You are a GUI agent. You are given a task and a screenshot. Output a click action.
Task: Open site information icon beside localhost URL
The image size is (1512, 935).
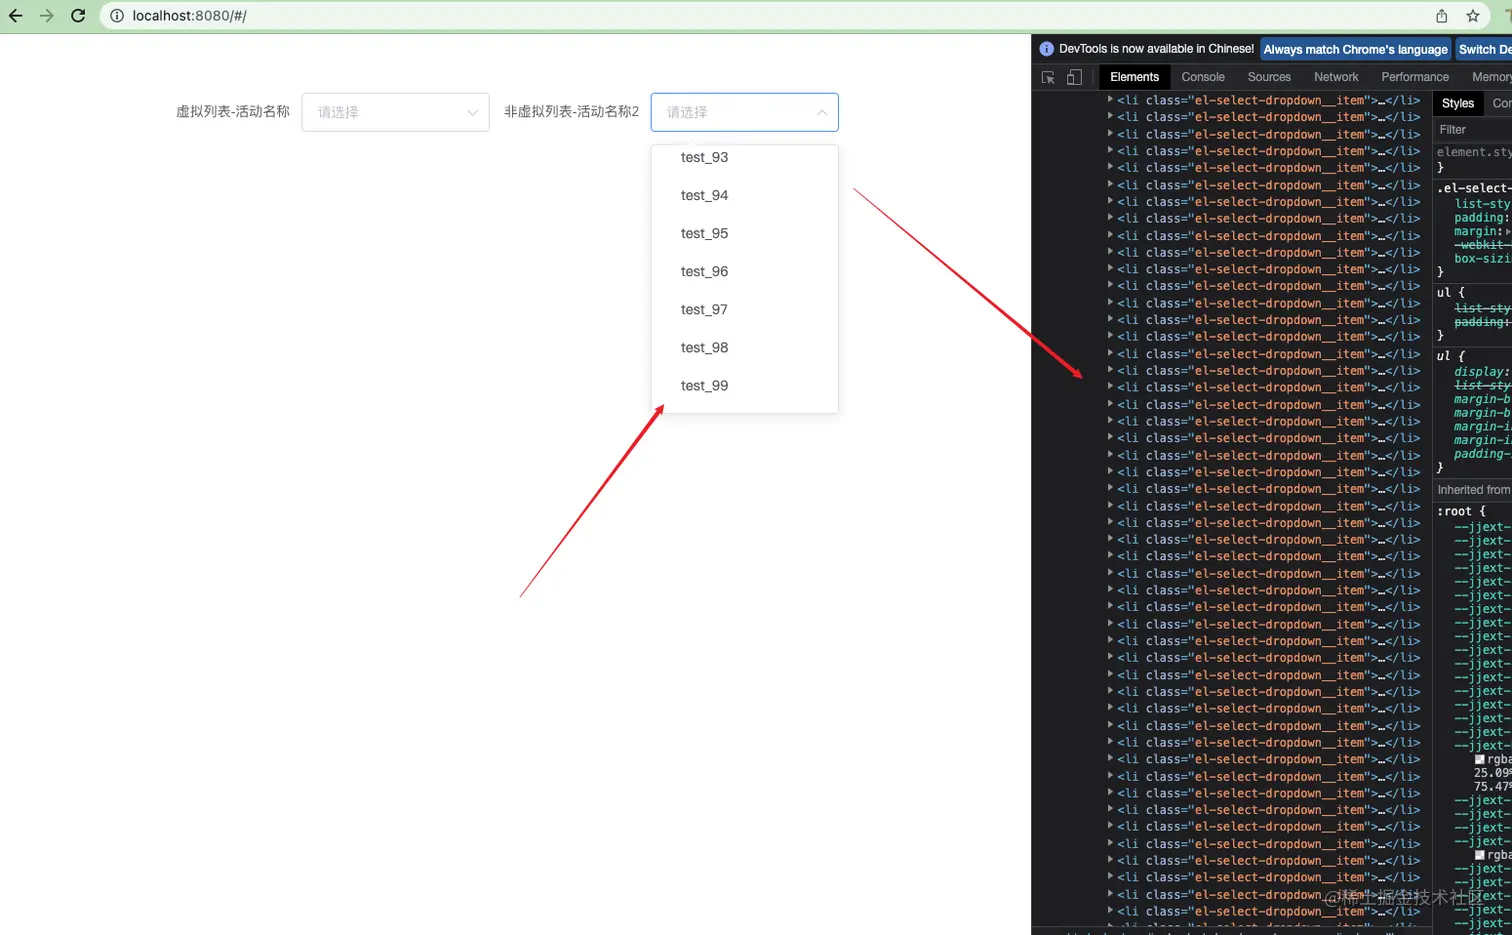point(117,16)
